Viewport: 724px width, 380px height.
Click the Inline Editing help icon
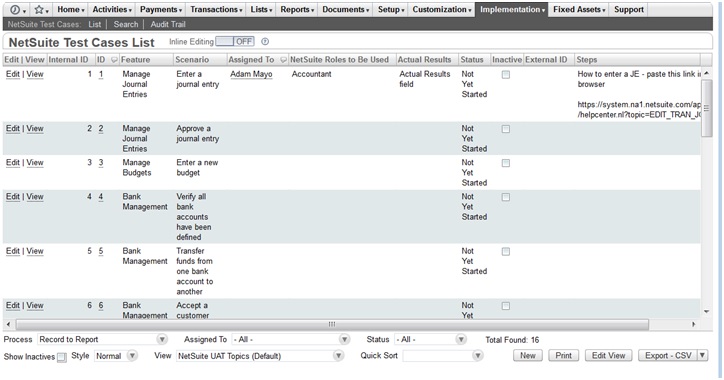click(265, 42)
